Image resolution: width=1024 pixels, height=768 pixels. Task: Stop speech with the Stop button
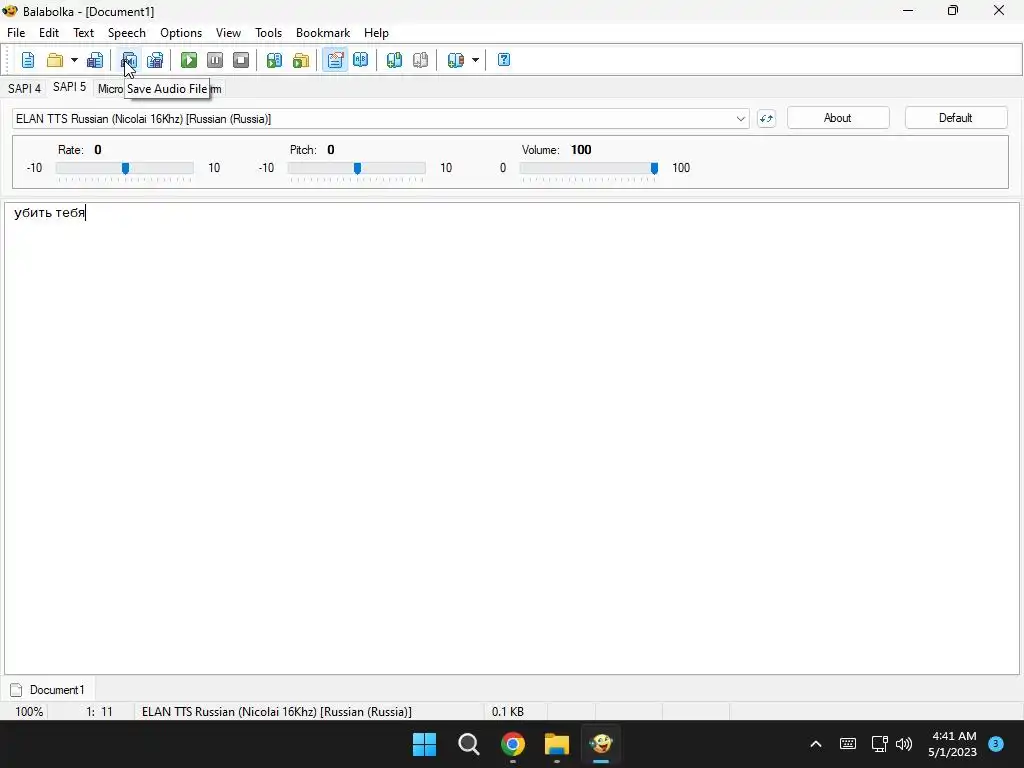tap(241, 60)
